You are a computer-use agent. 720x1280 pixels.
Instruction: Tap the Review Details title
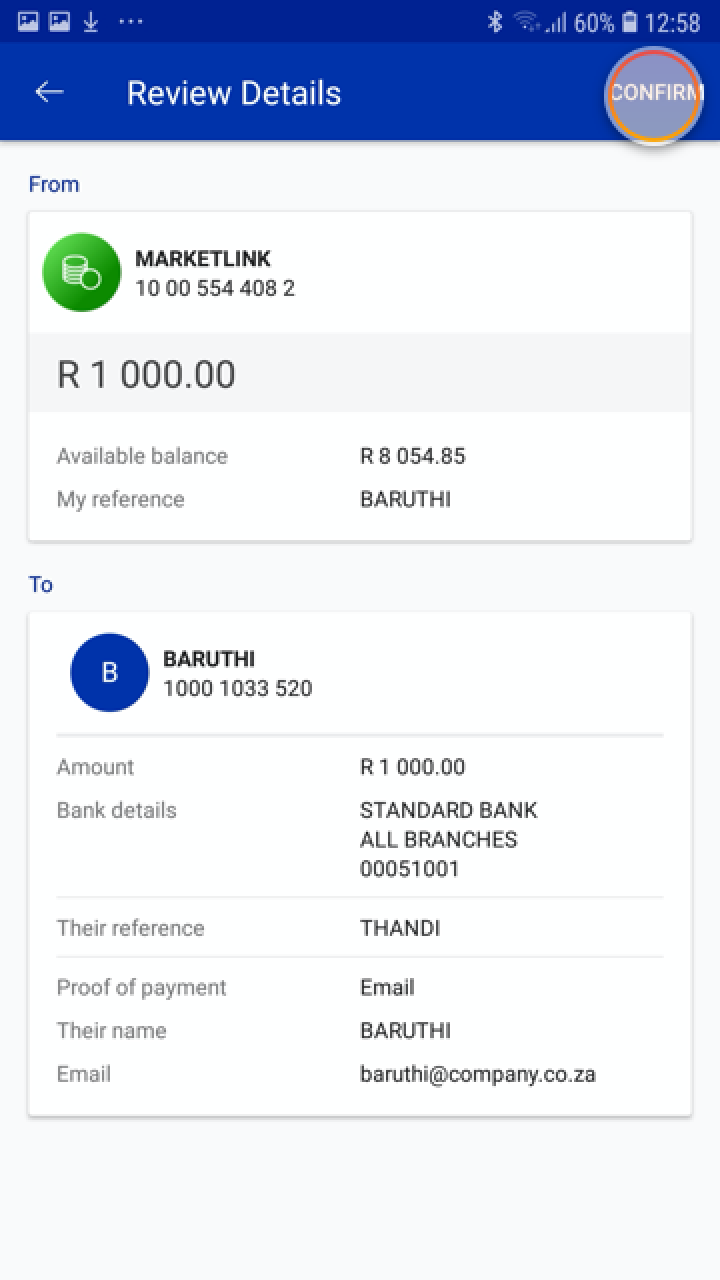click(x=234, y=93)
